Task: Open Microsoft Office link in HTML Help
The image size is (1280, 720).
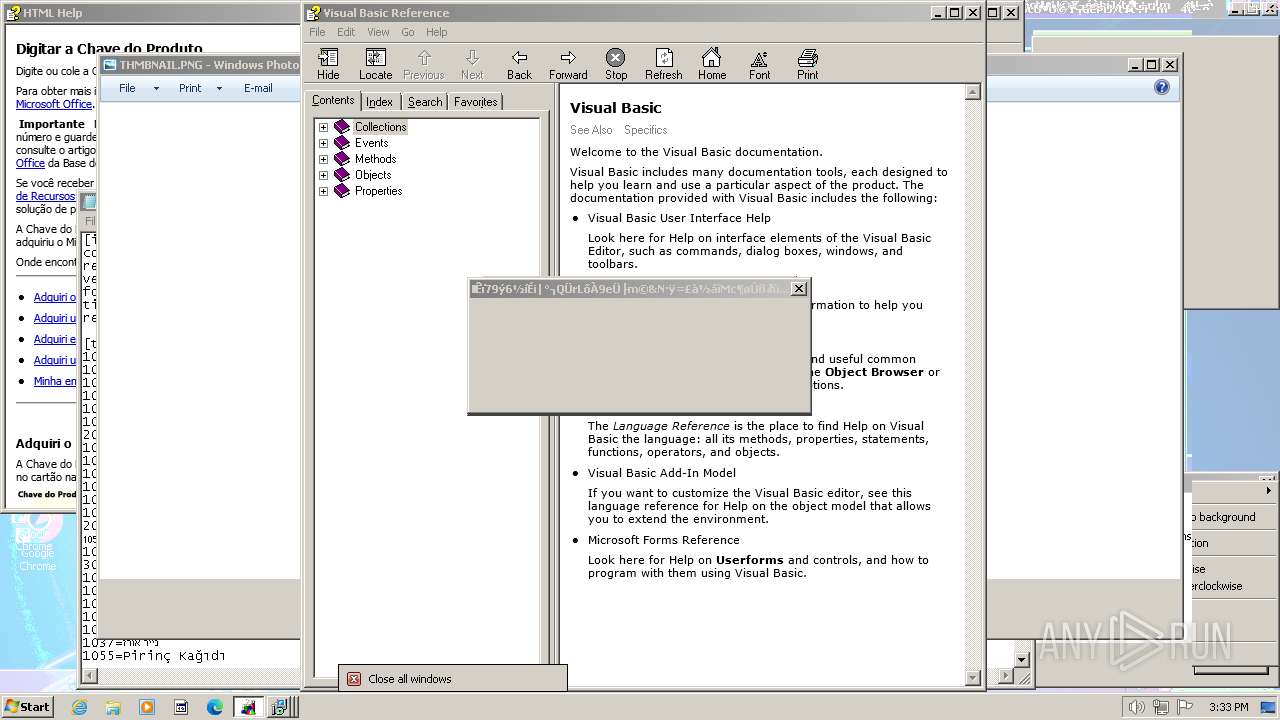Action: (x=54, y=104)
